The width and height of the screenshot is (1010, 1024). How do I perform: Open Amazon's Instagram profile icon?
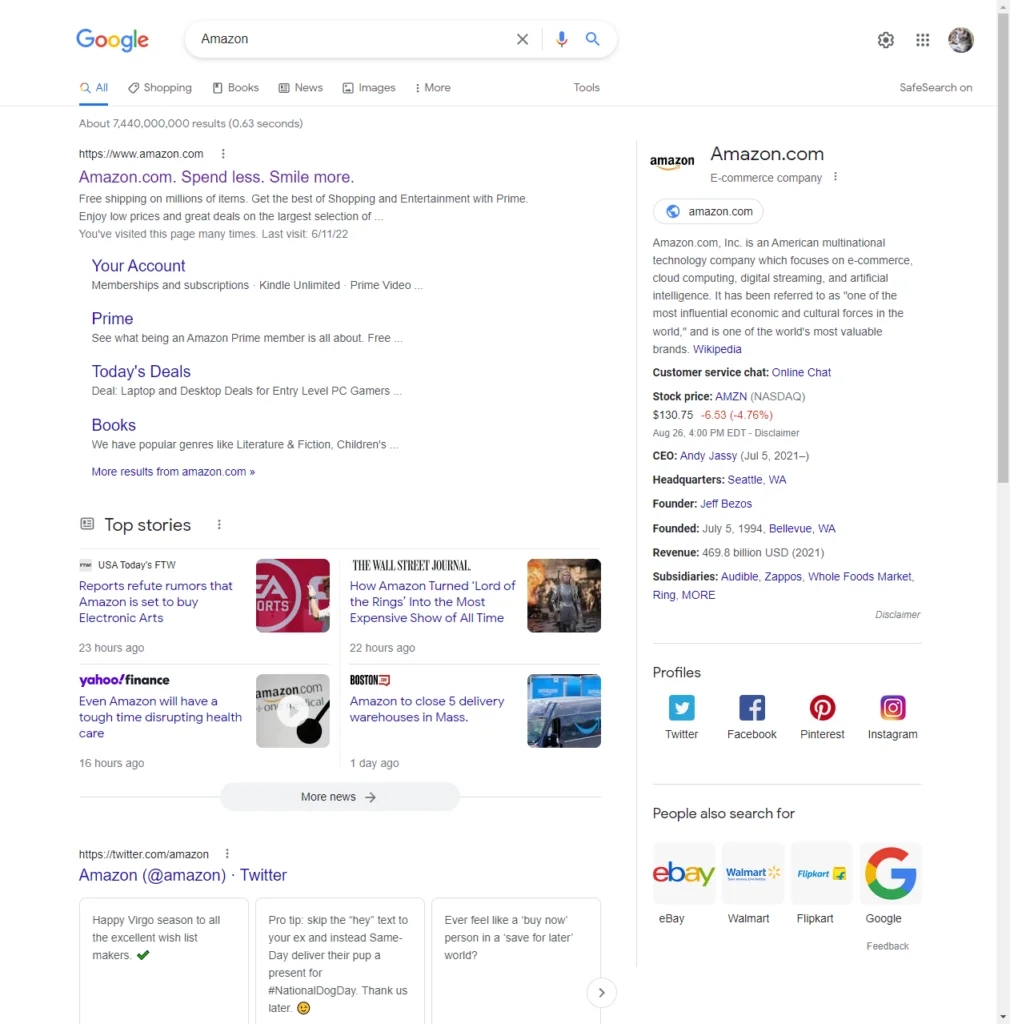click(892, 708)
